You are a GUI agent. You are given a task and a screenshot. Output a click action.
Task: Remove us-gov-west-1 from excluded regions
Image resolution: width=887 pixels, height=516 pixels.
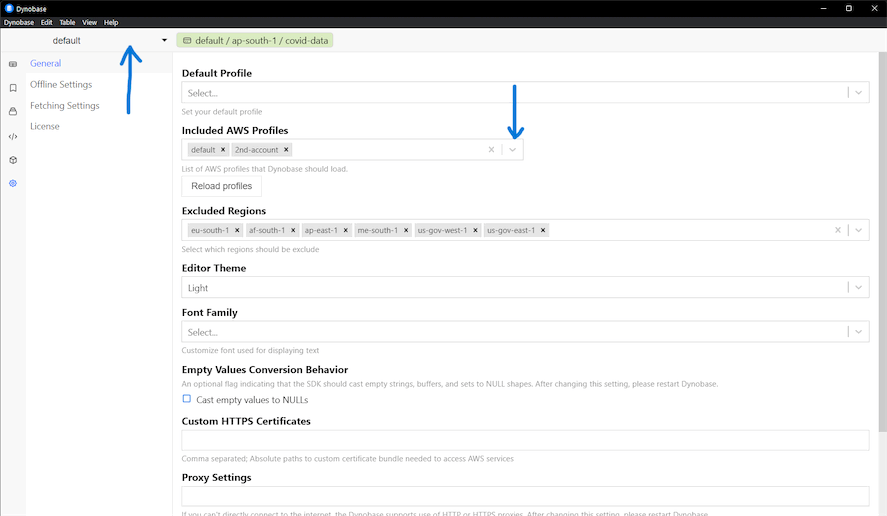(x=476, y=230)
